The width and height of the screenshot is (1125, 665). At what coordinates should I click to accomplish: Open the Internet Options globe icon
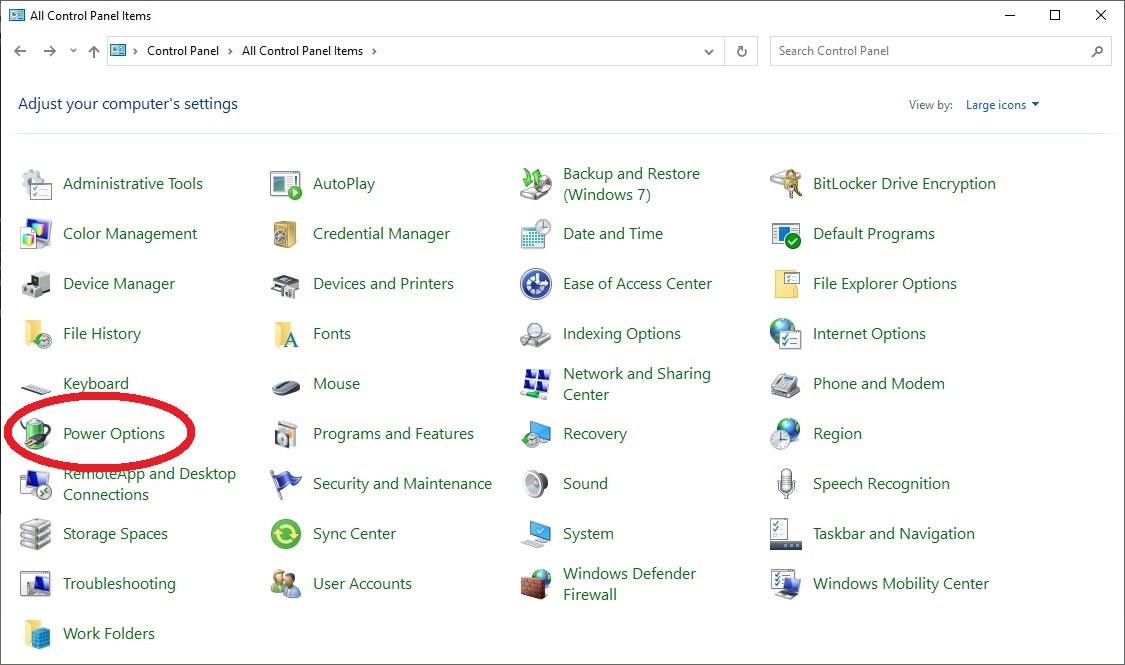(786, 334)
